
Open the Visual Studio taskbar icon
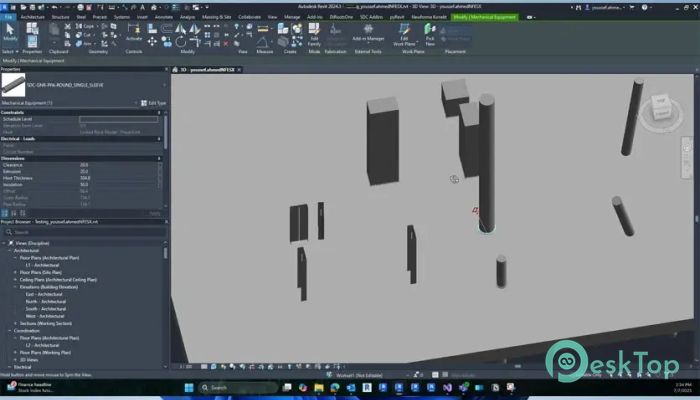(x=447, y=387)
